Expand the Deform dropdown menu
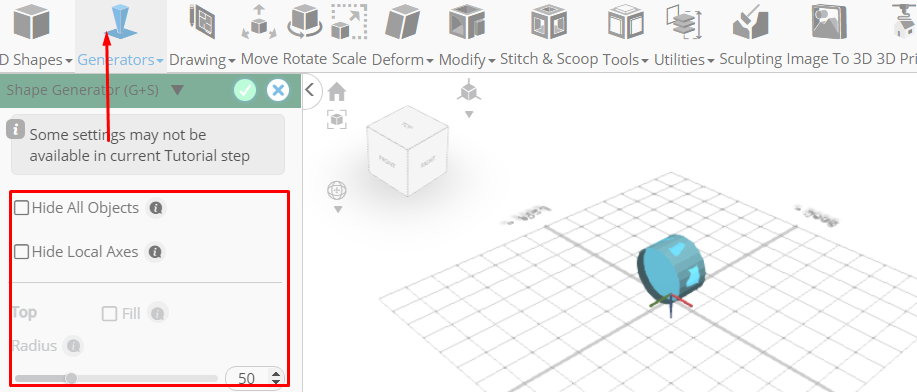 [403, 60]
